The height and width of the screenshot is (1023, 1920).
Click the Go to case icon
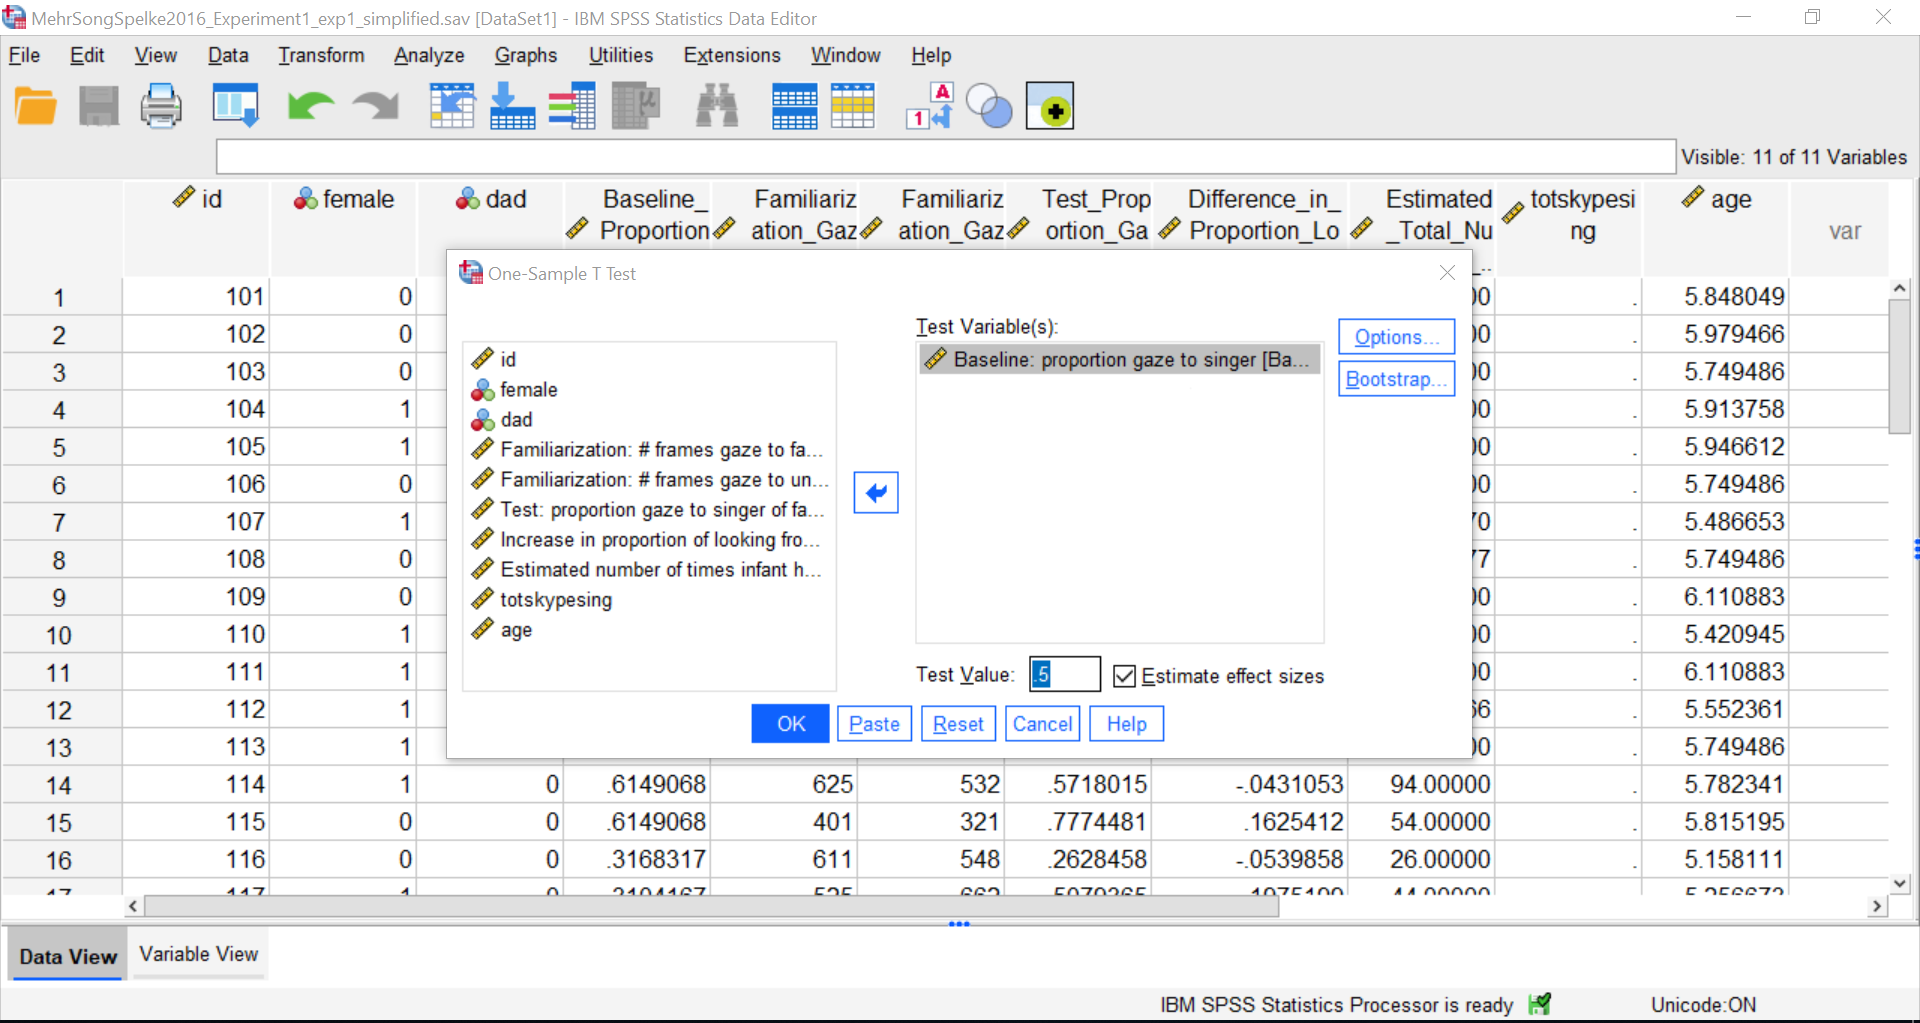(452, 106)
